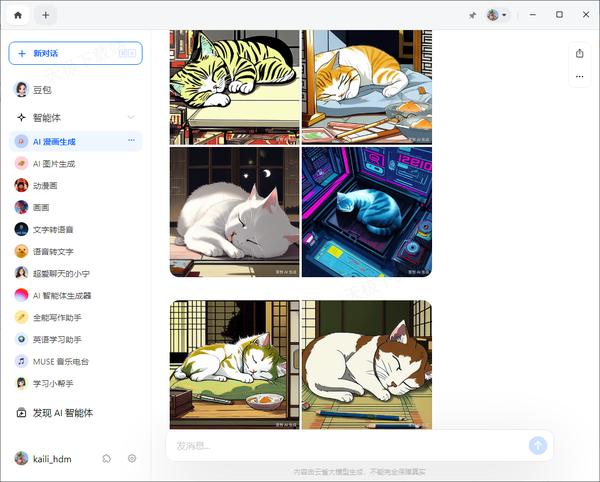
Task: Start a new chat with 新对话 button
Action: coord(75,53)
